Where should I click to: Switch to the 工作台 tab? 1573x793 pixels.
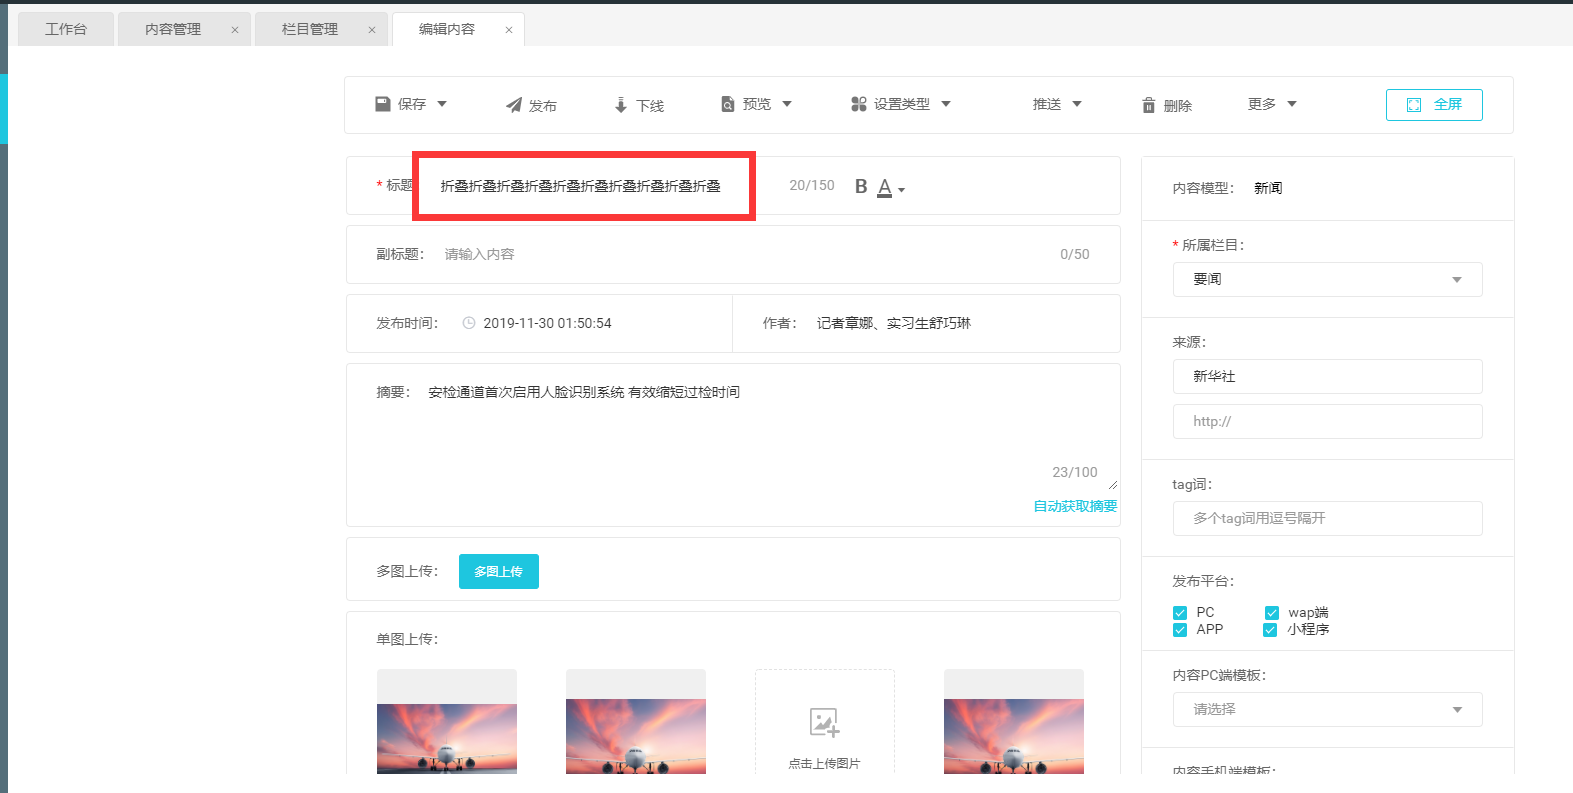point(66,29)
